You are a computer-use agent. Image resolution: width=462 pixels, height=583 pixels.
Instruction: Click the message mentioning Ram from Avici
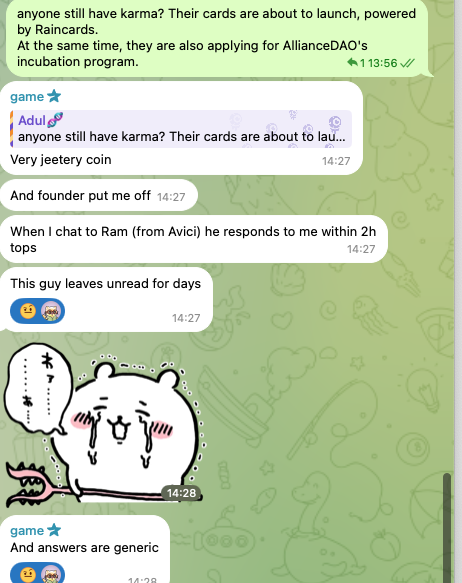194,239
